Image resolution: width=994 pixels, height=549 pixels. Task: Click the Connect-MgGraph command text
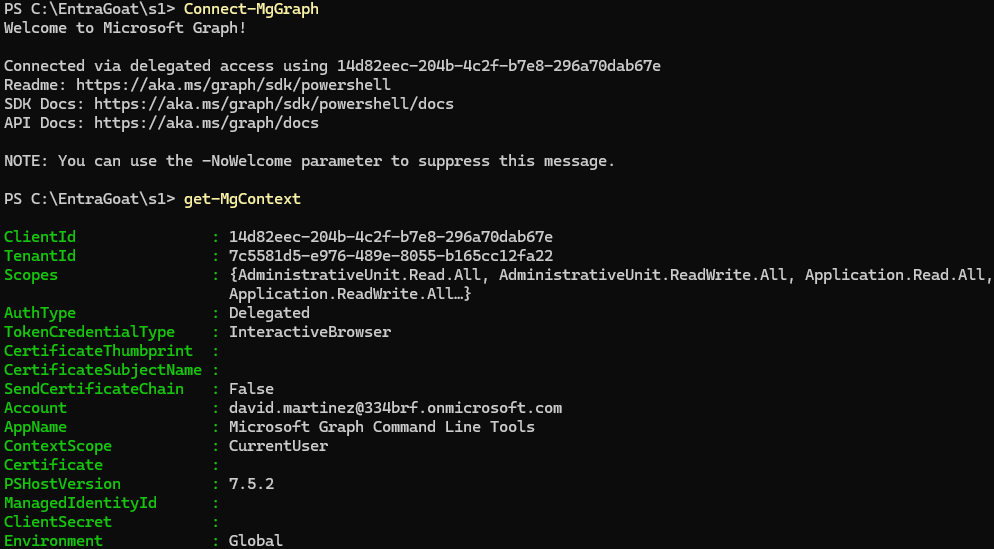coord(251,9)
